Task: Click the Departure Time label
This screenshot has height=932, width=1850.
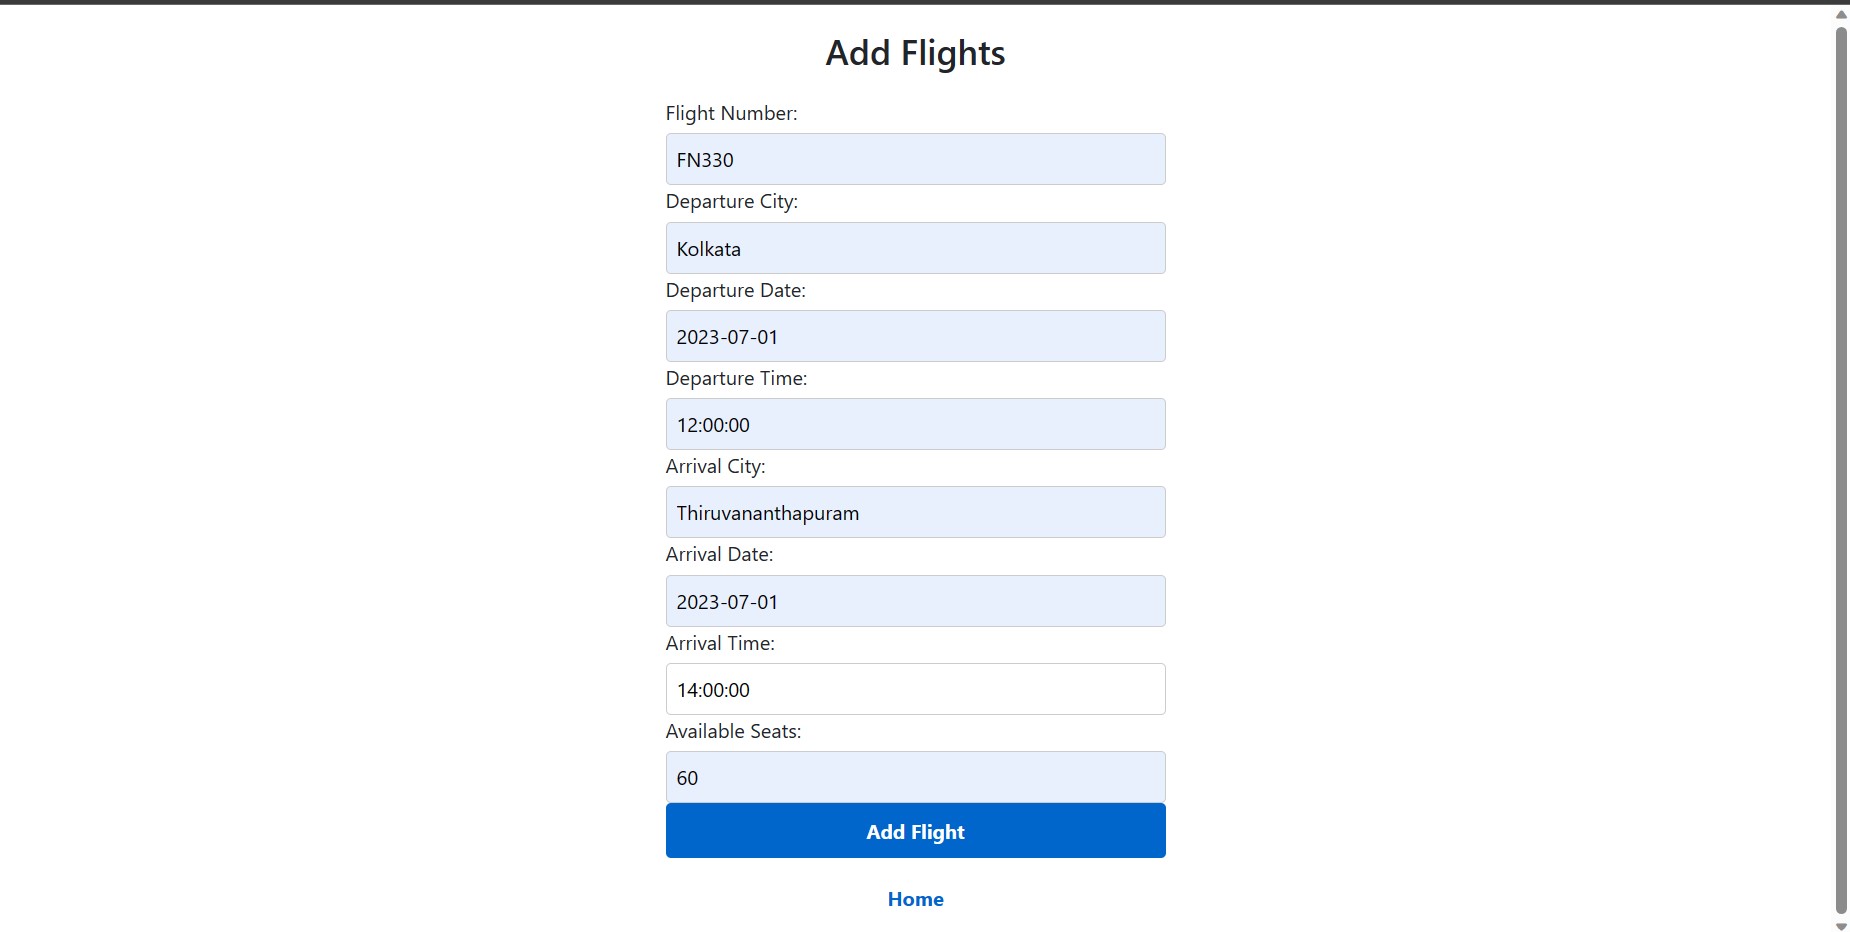Action: pyautogui.click(x=737, y=378)
